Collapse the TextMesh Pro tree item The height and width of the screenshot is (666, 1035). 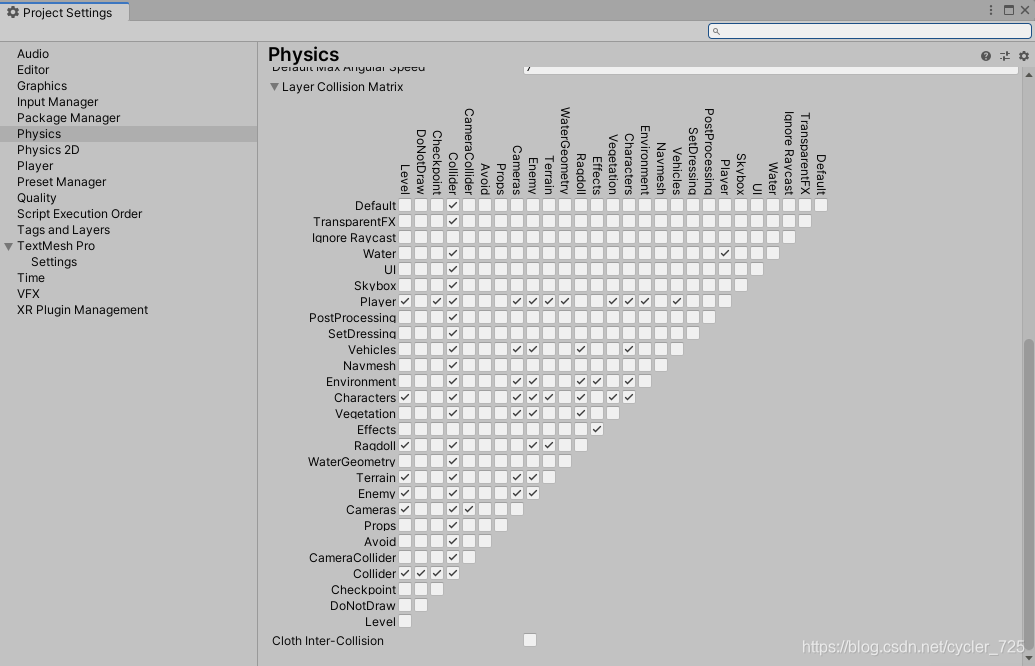click(9, 246)
